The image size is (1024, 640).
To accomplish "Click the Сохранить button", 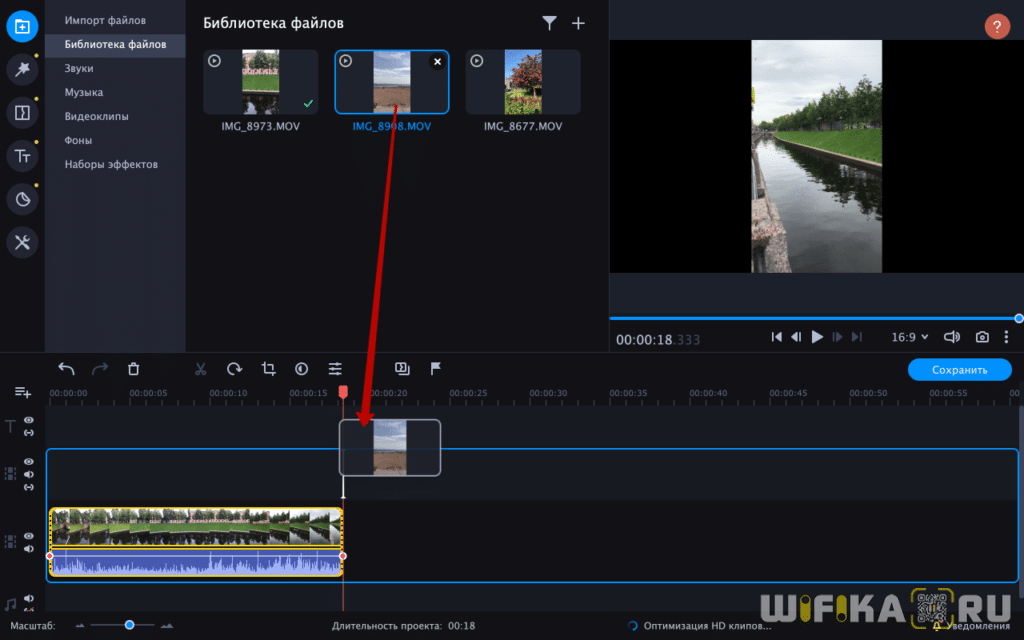I will pos(959,370).
